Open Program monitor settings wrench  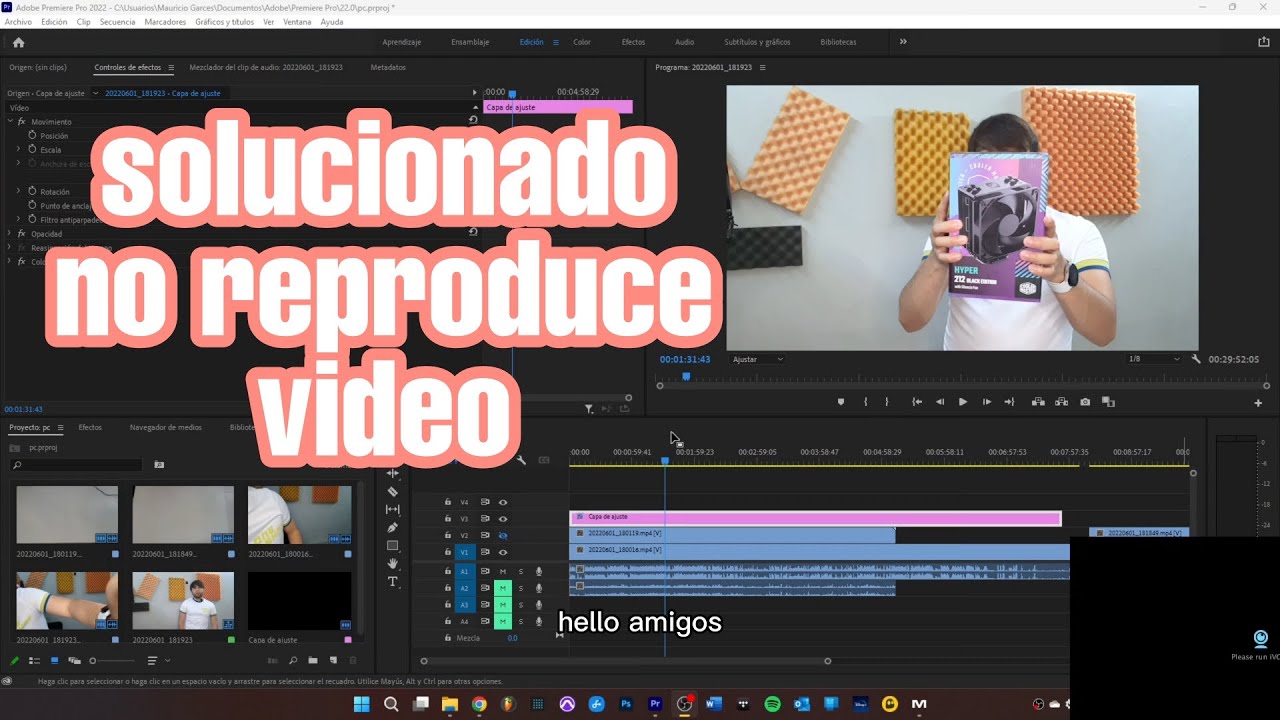tap(1196, 359)
